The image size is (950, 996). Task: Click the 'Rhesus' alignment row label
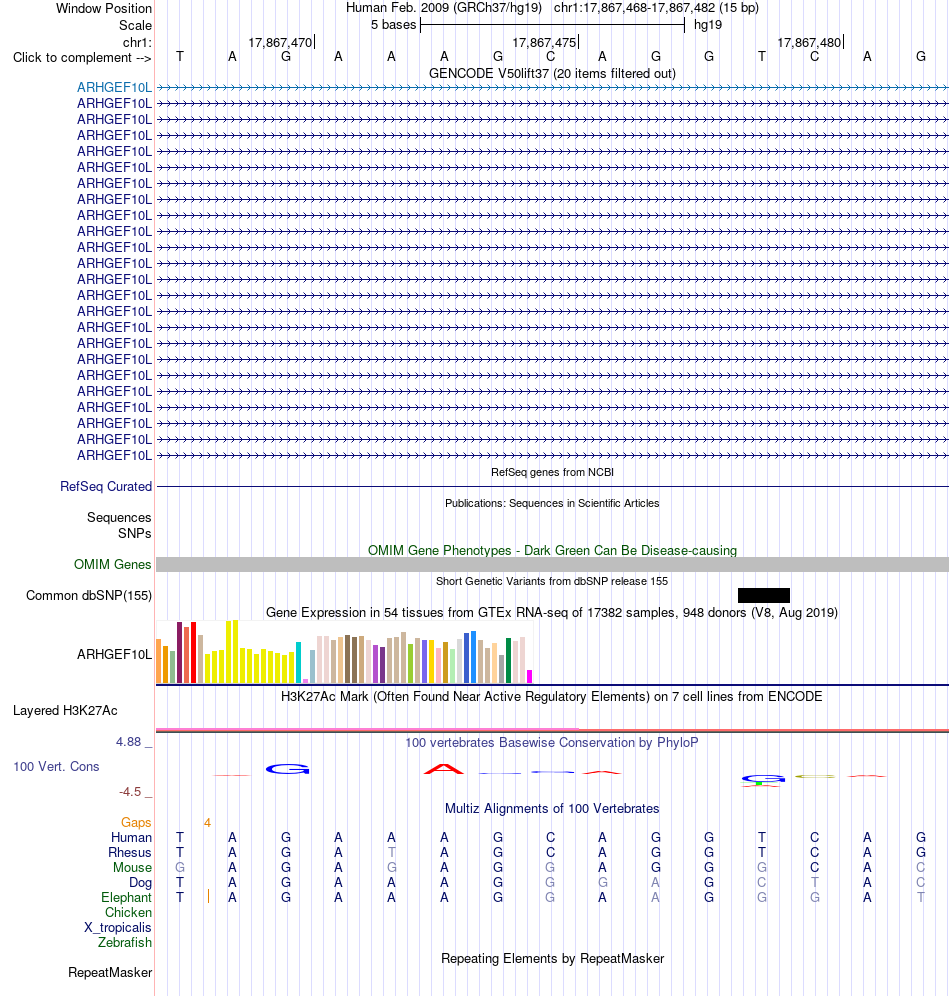[x=130, y=852]
